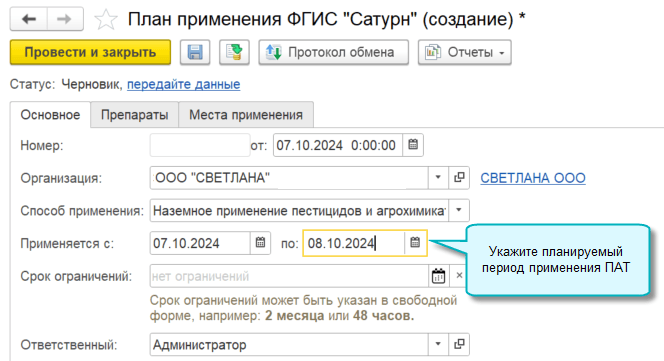Open calendar for end date 08.10.2024

pyautogui.click(x=415, y=243)
